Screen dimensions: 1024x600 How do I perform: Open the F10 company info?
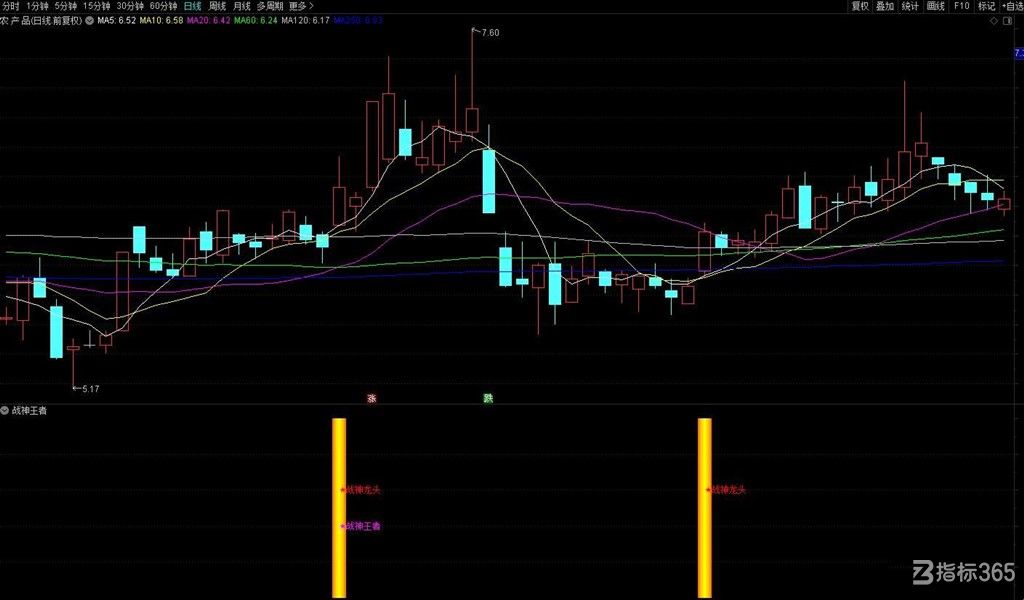tap(961, 6)
